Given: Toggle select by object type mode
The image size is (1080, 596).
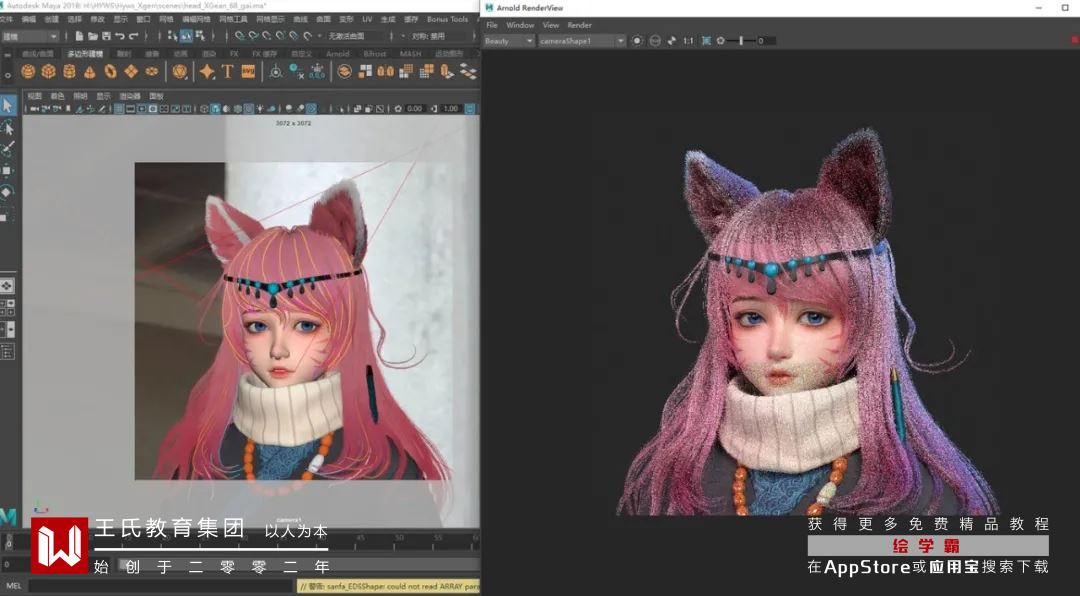Looking at the screenshot, I should [x=185, y=36].
